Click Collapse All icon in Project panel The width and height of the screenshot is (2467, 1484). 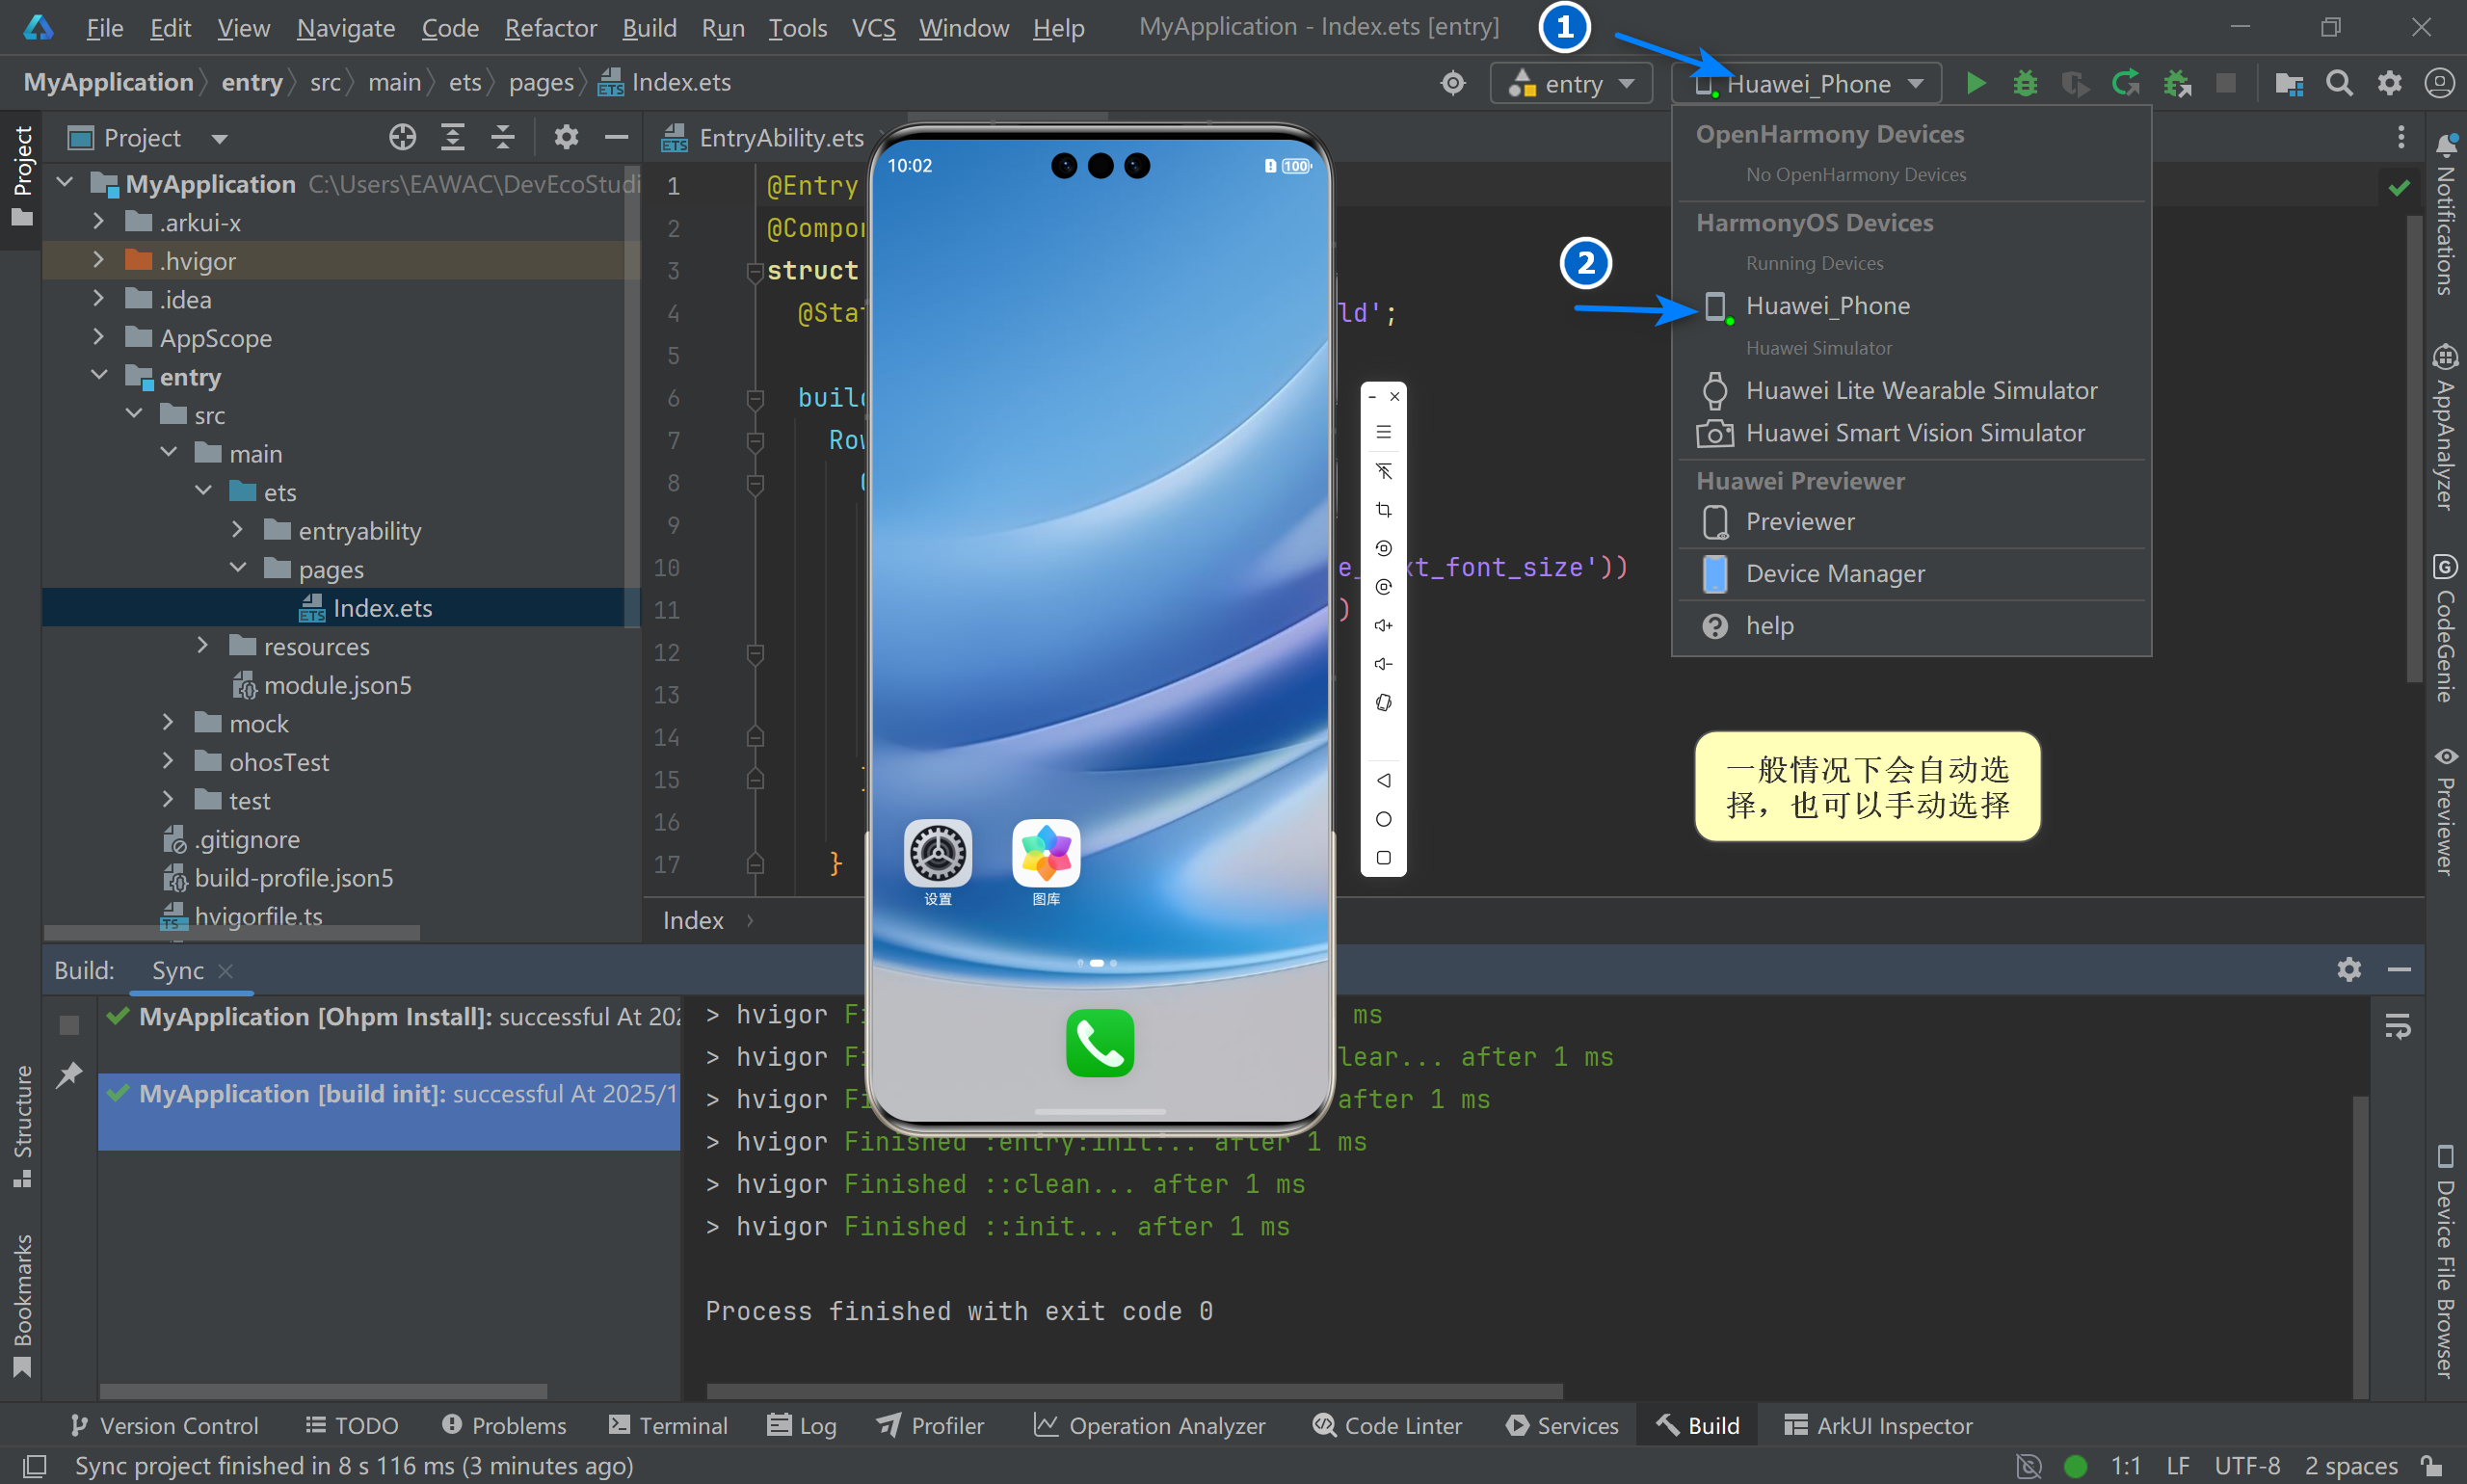503,137
